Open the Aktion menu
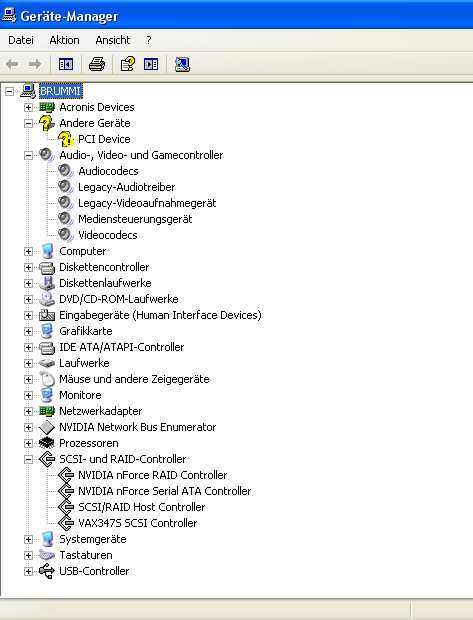473x620 pixels. (64, 40)
